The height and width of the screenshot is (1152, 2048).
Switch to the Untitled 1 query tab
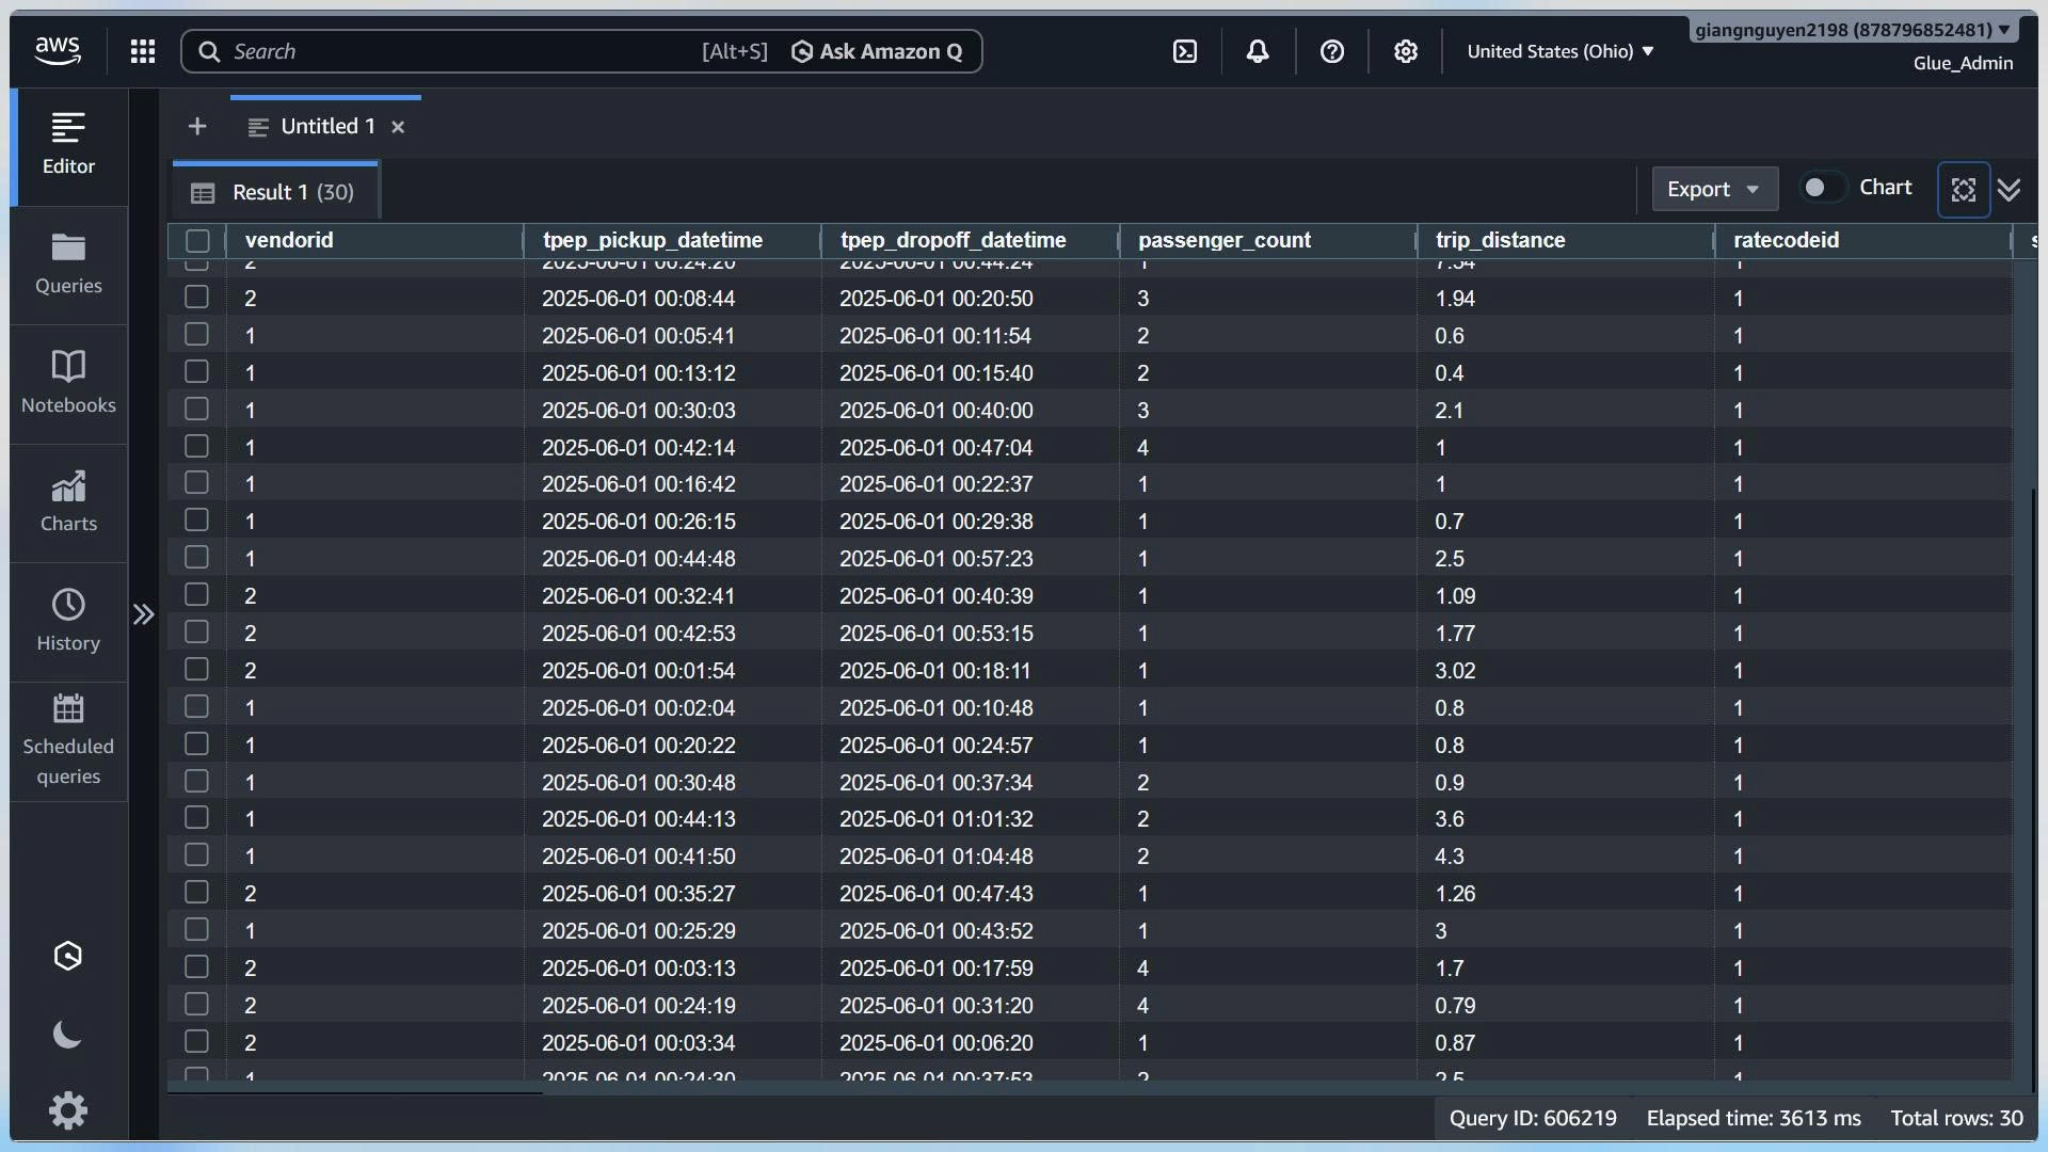(x=326, y=126)
